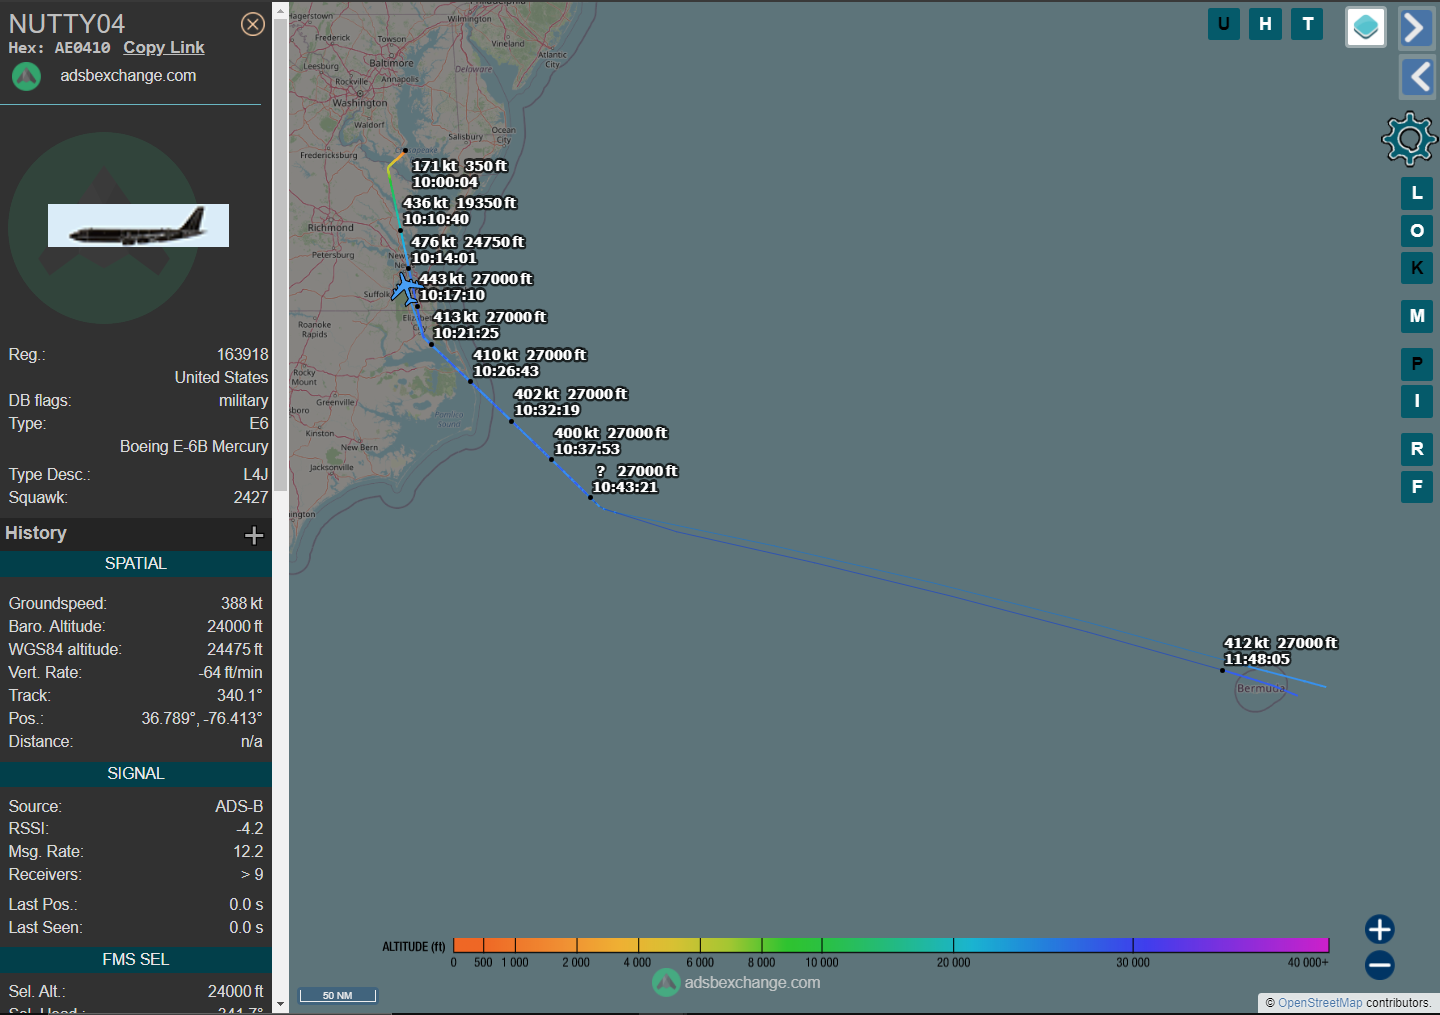Viewport: 1440px width, 1015px height.
Task: Click the 10:26:43 track point label
Action: [529, 363]
